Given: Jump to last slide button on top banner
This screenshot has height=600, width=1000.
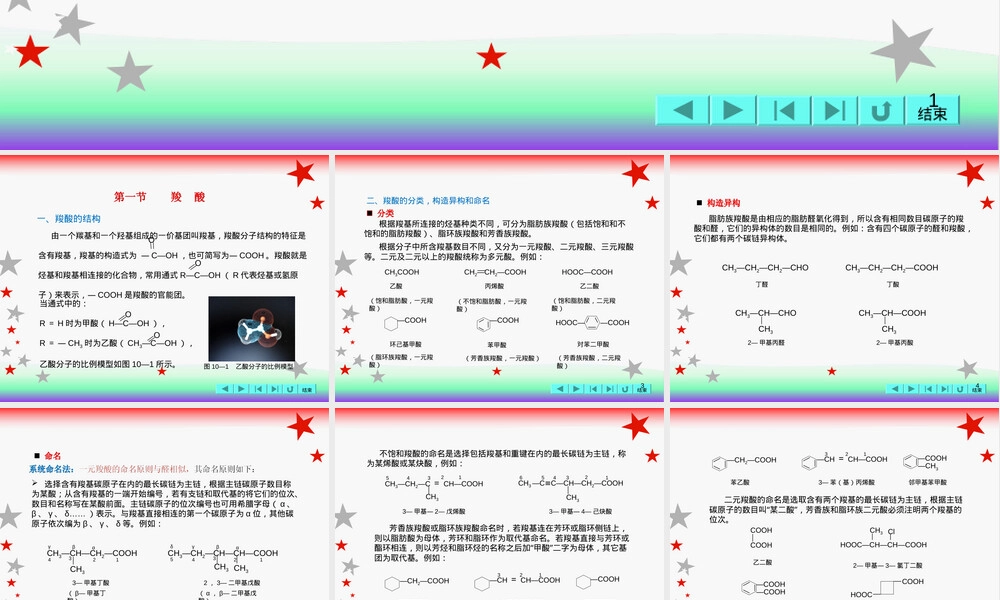Looking at the screenshot, I should [x=834, y=110].
